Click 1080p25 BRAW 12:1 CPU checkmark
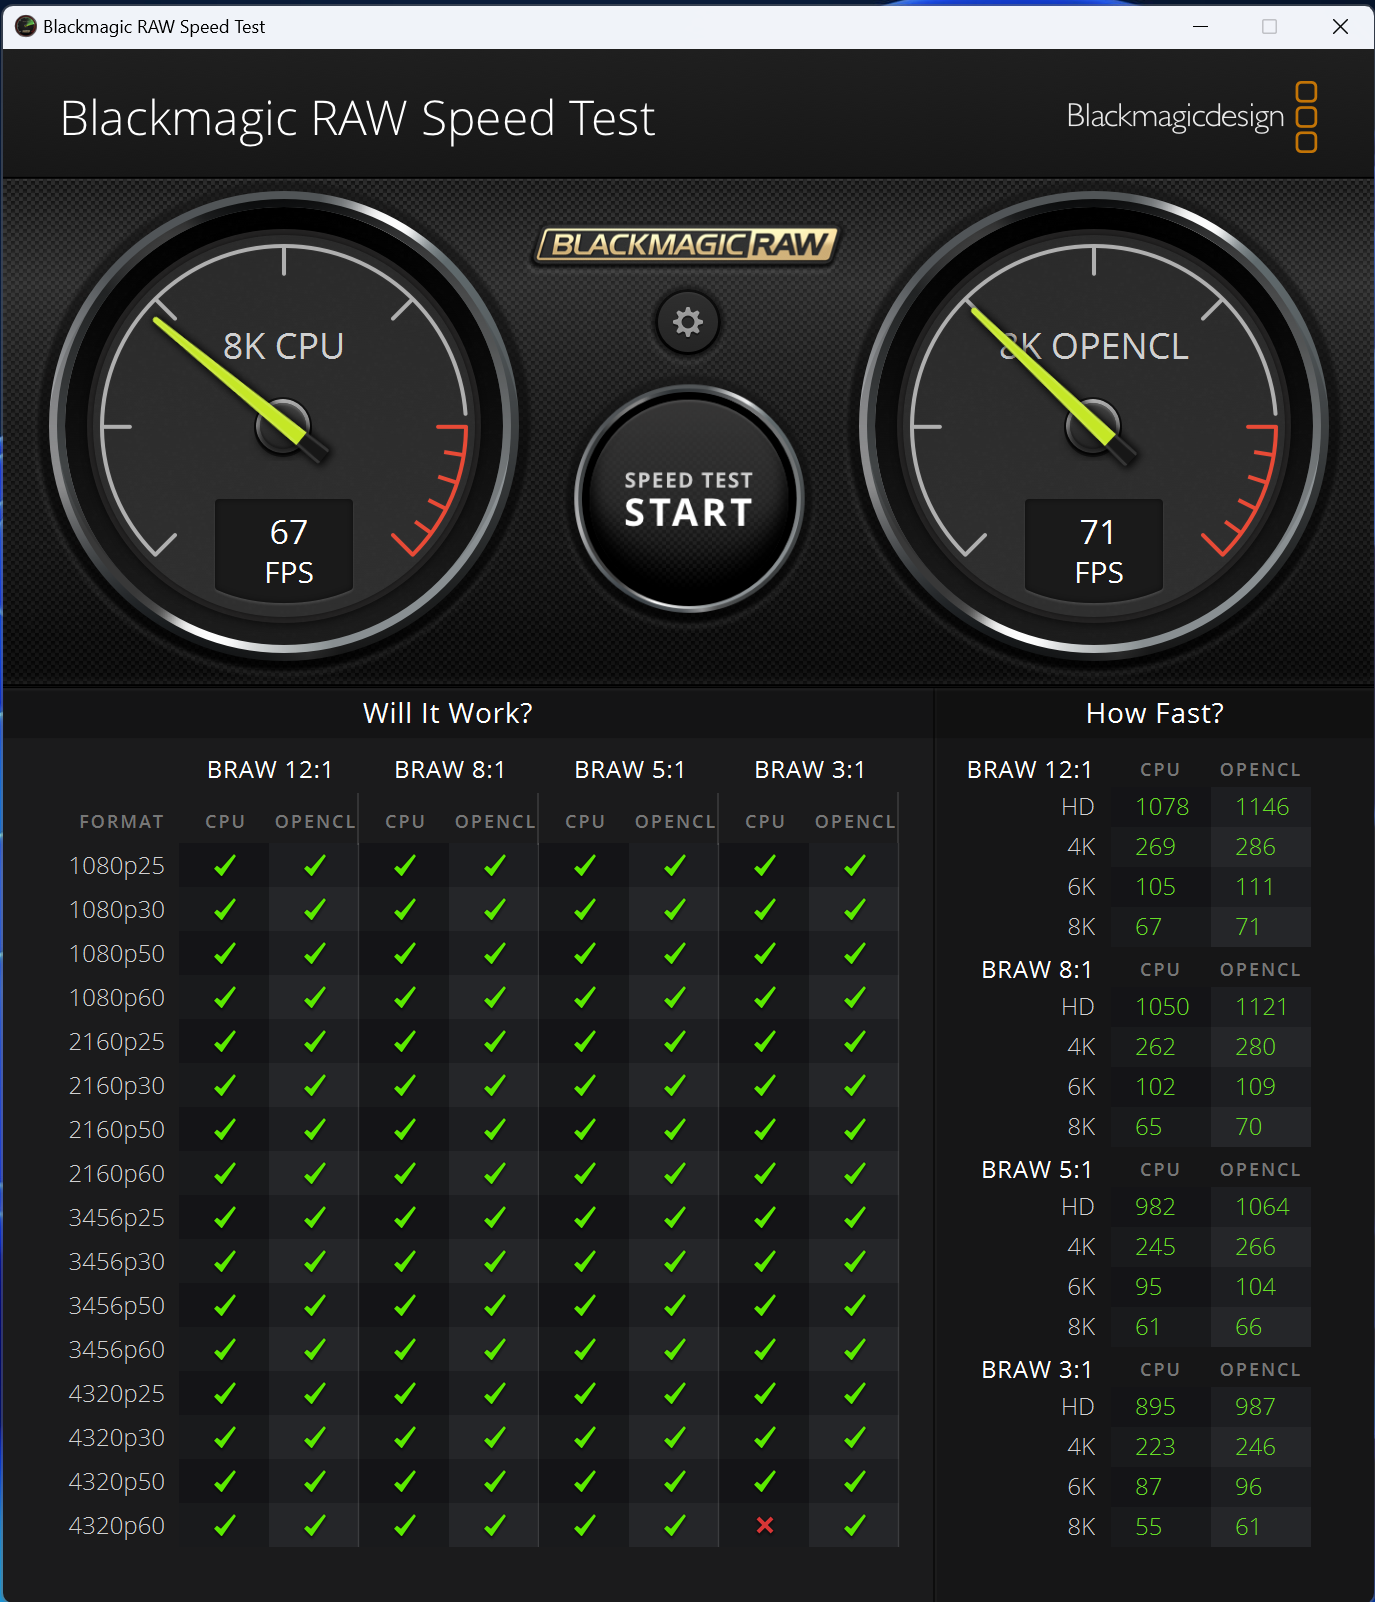The image size is (1375, 1602). (225, 865)
